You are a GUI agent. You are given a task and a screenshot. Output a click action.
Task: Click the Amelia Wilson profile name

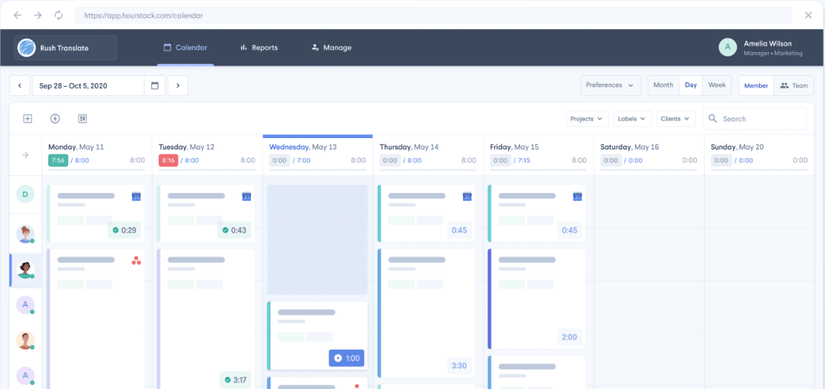767,44
